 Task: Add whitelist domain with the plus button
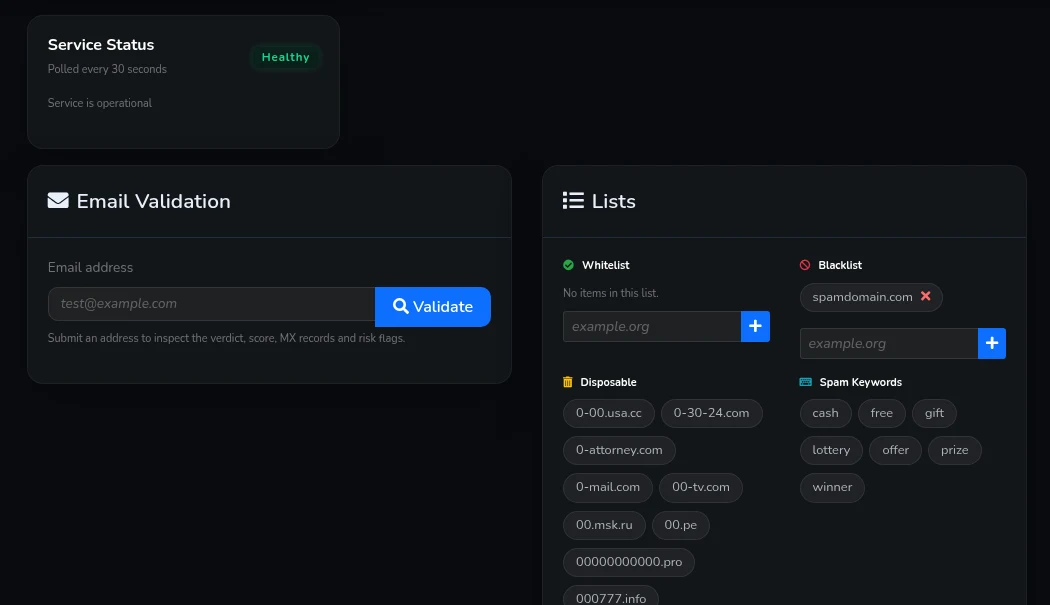(x=755, y=326)
